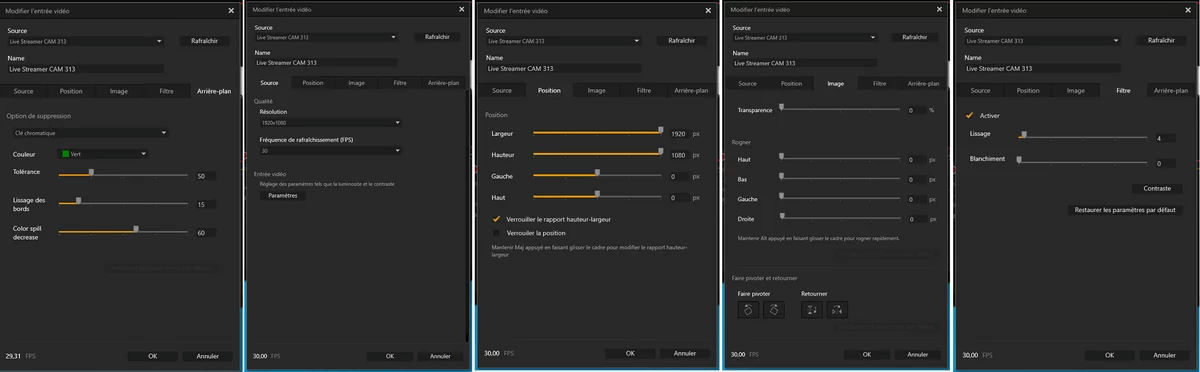The image size is (1200, 372).
Task: Confirm with OK in the Position dialog
Action: pos(630,353)
